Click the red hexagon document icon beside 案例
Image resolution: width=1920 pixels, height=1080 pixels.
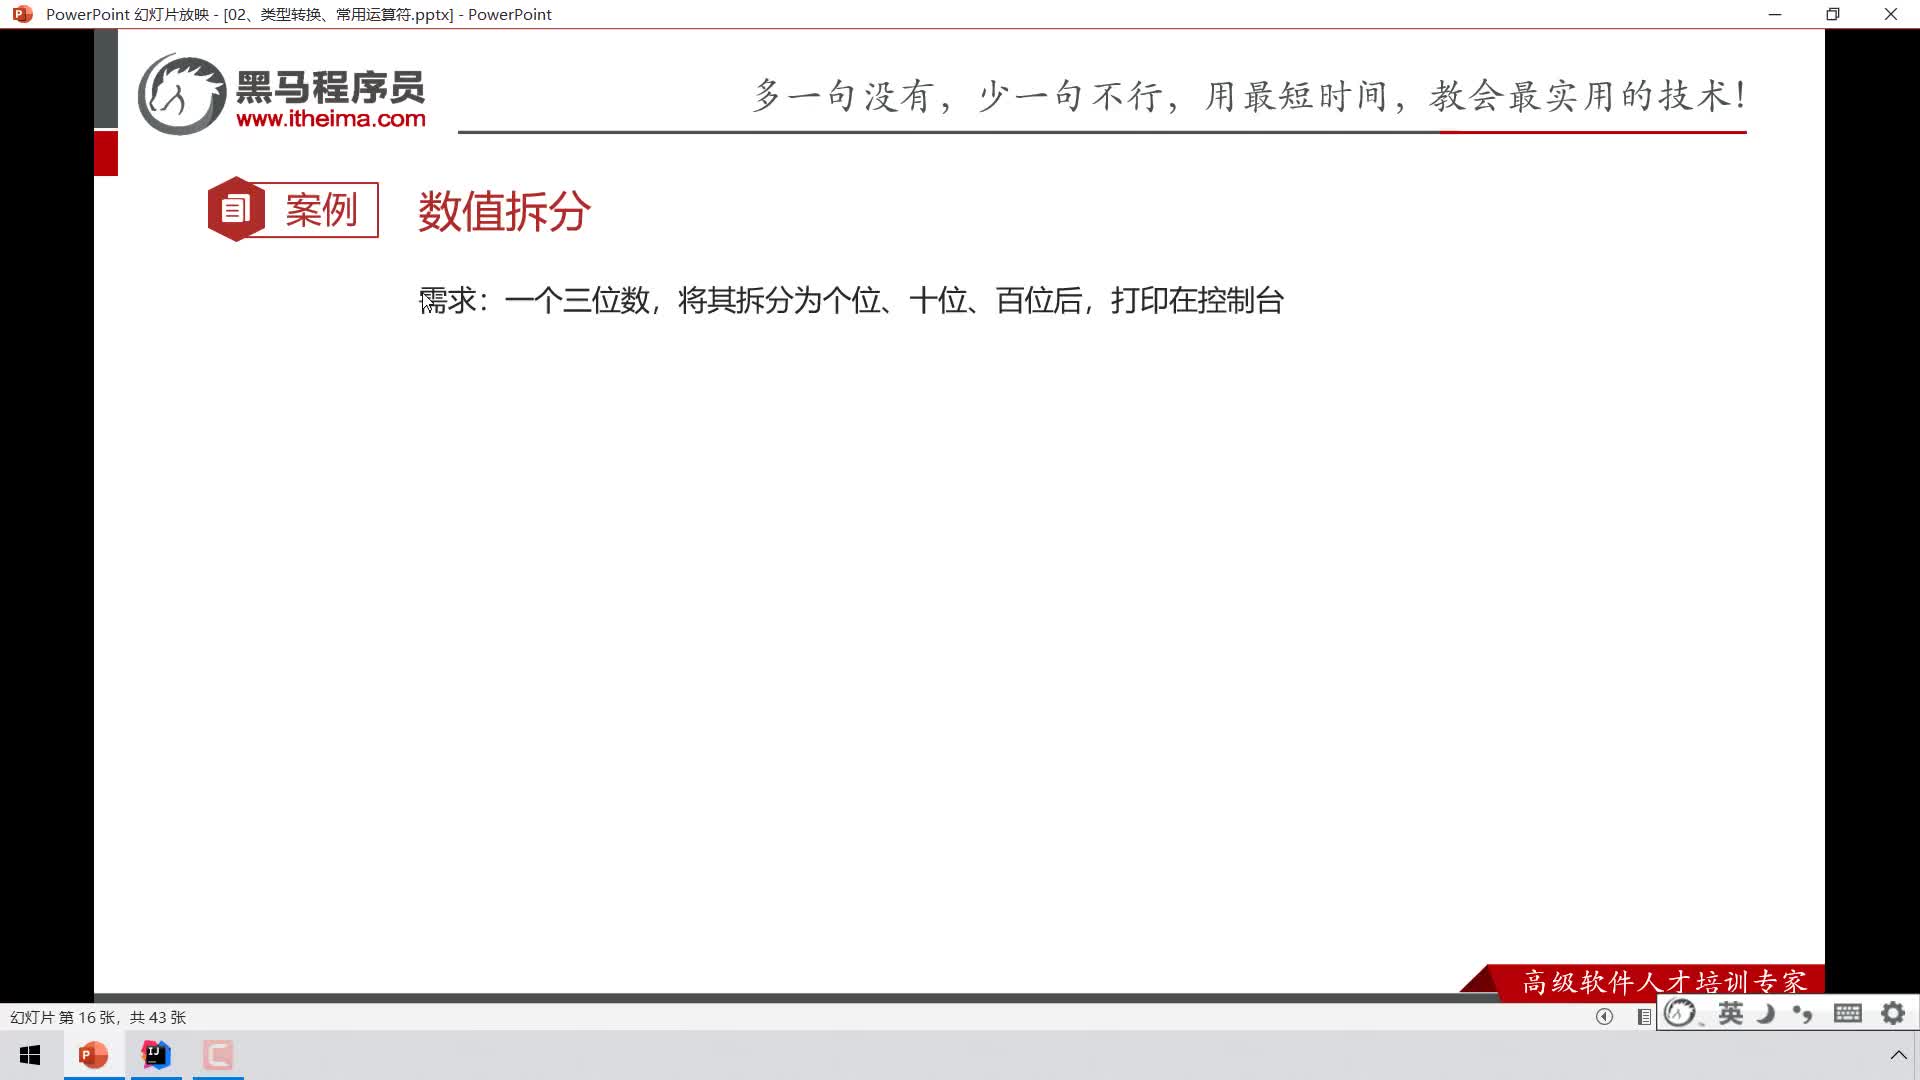point(235,209)
